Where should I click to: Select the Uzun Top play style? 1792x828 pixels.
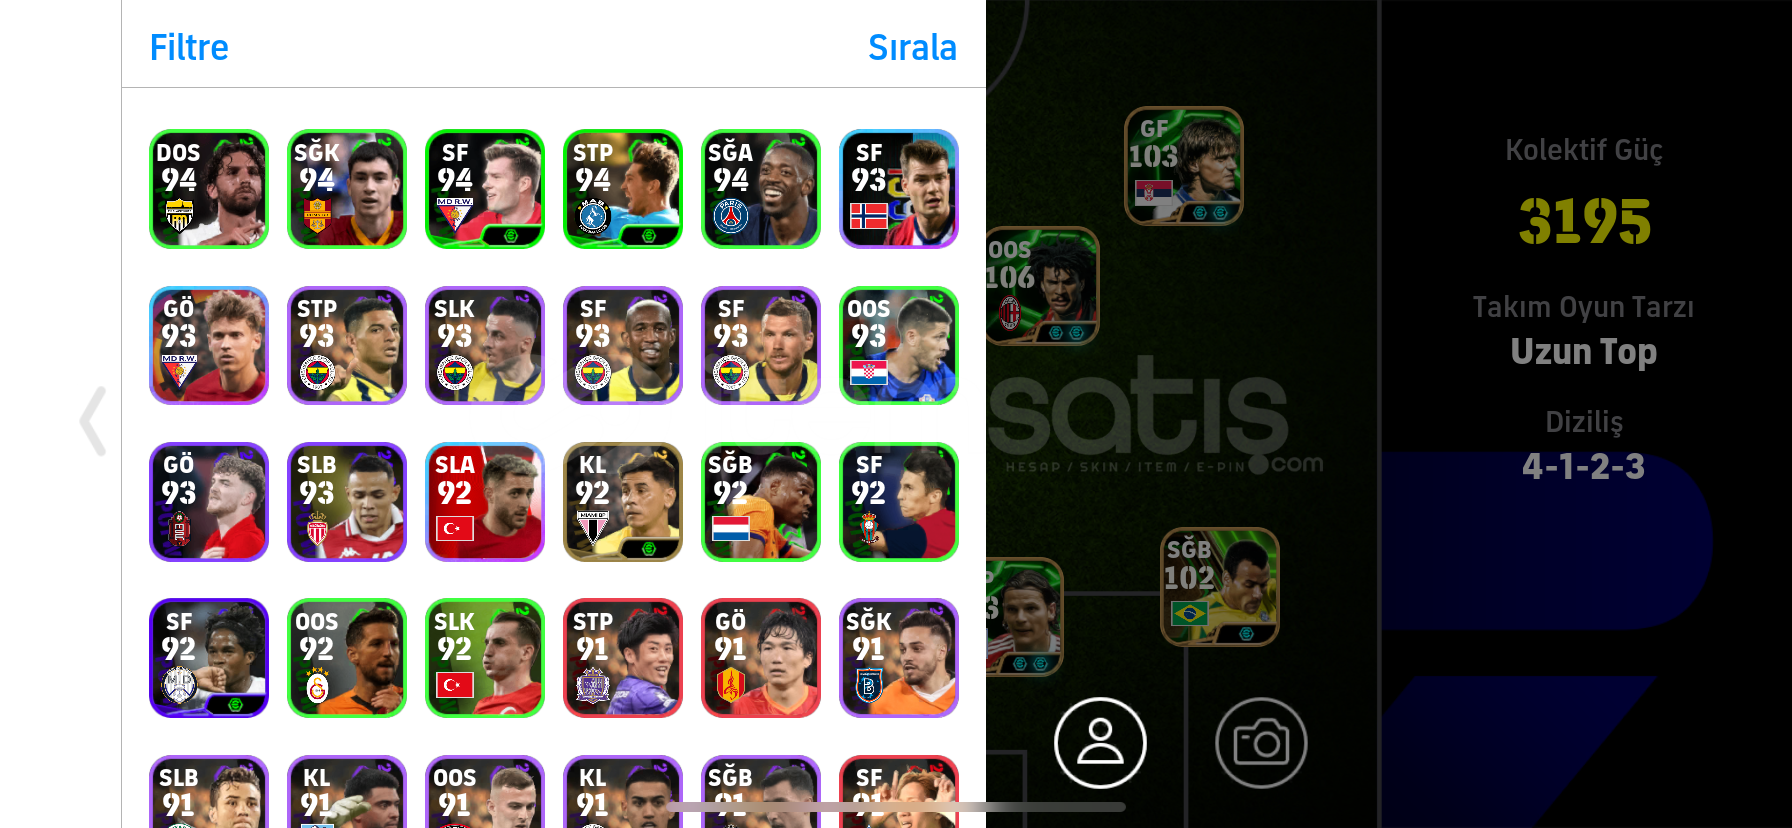pos(1583,352)
